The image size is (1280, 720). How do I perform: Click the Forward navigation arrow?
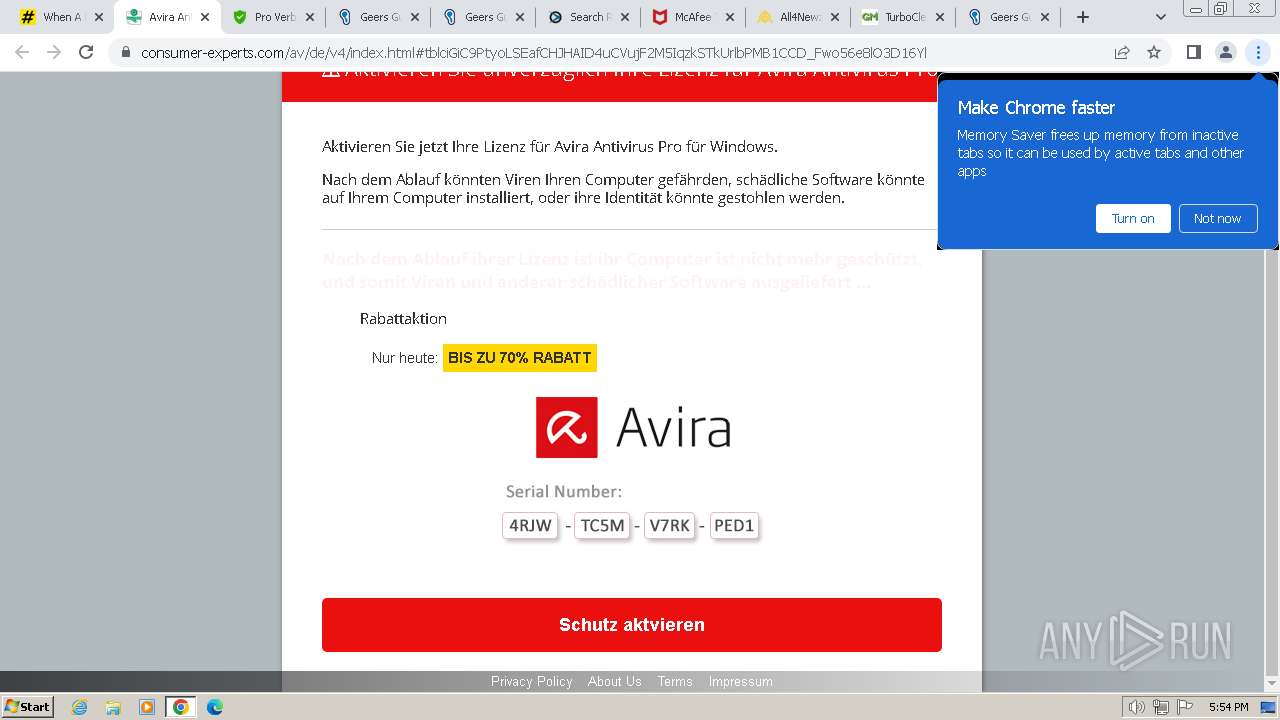coord(54,52)
